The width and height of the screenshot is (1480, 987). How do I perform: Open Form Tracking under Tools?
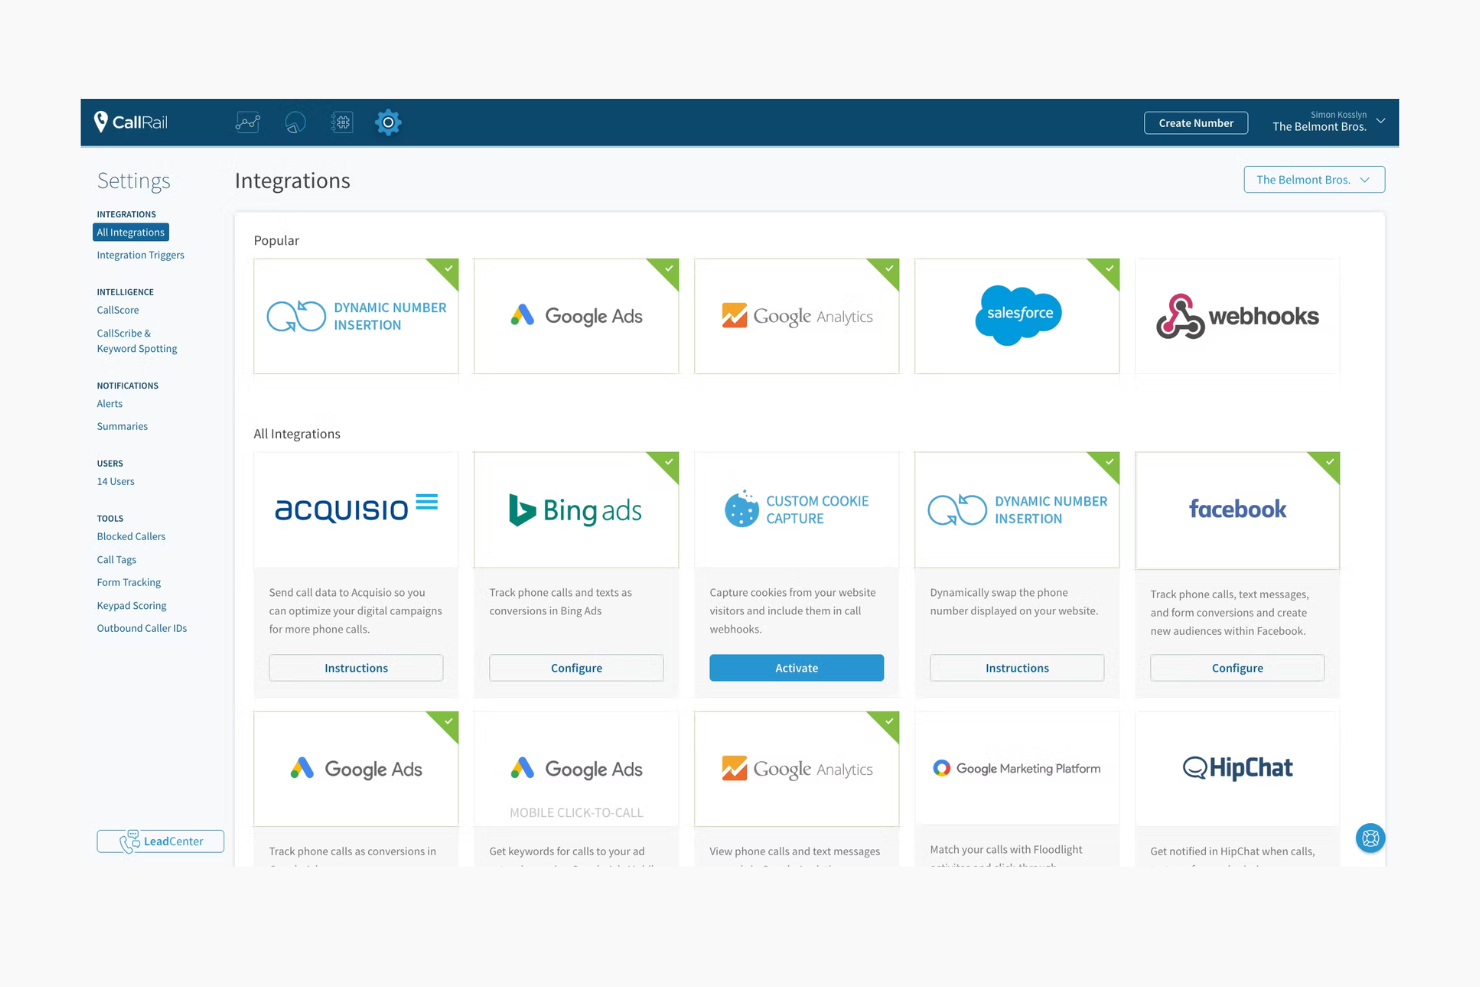129,582
